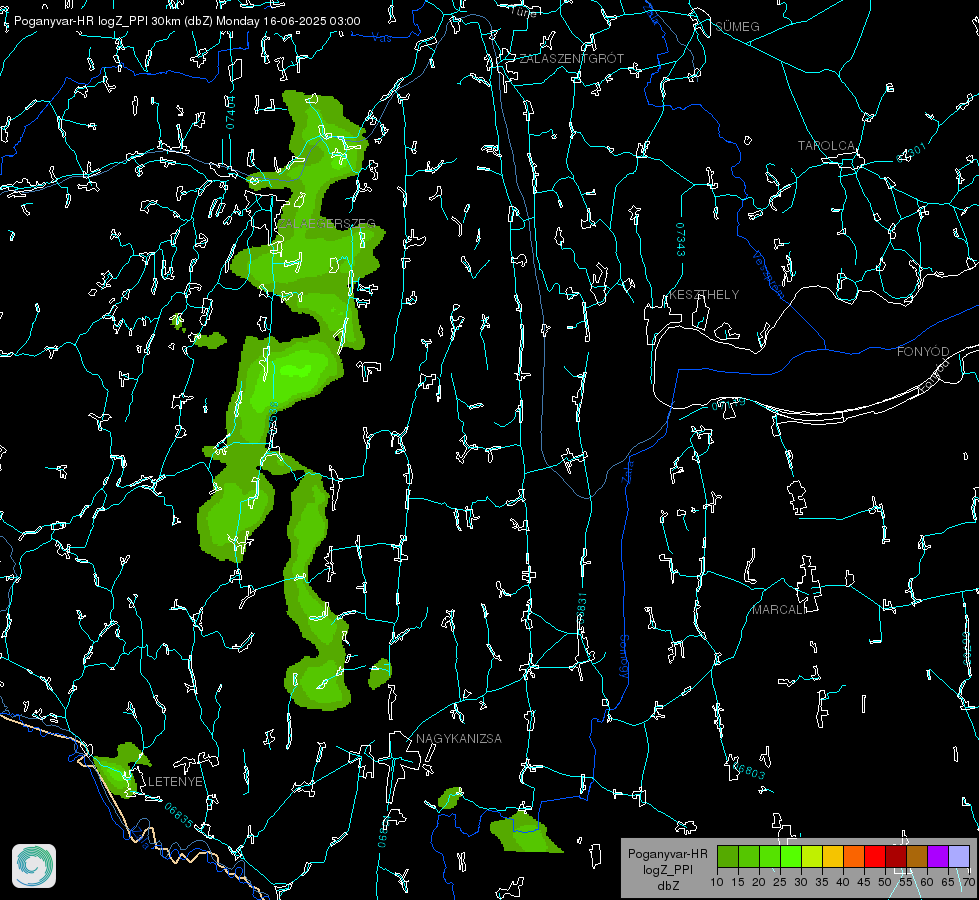
Task: Select the 30–35 dBZ yellow-green swatch
Action: 812,856
